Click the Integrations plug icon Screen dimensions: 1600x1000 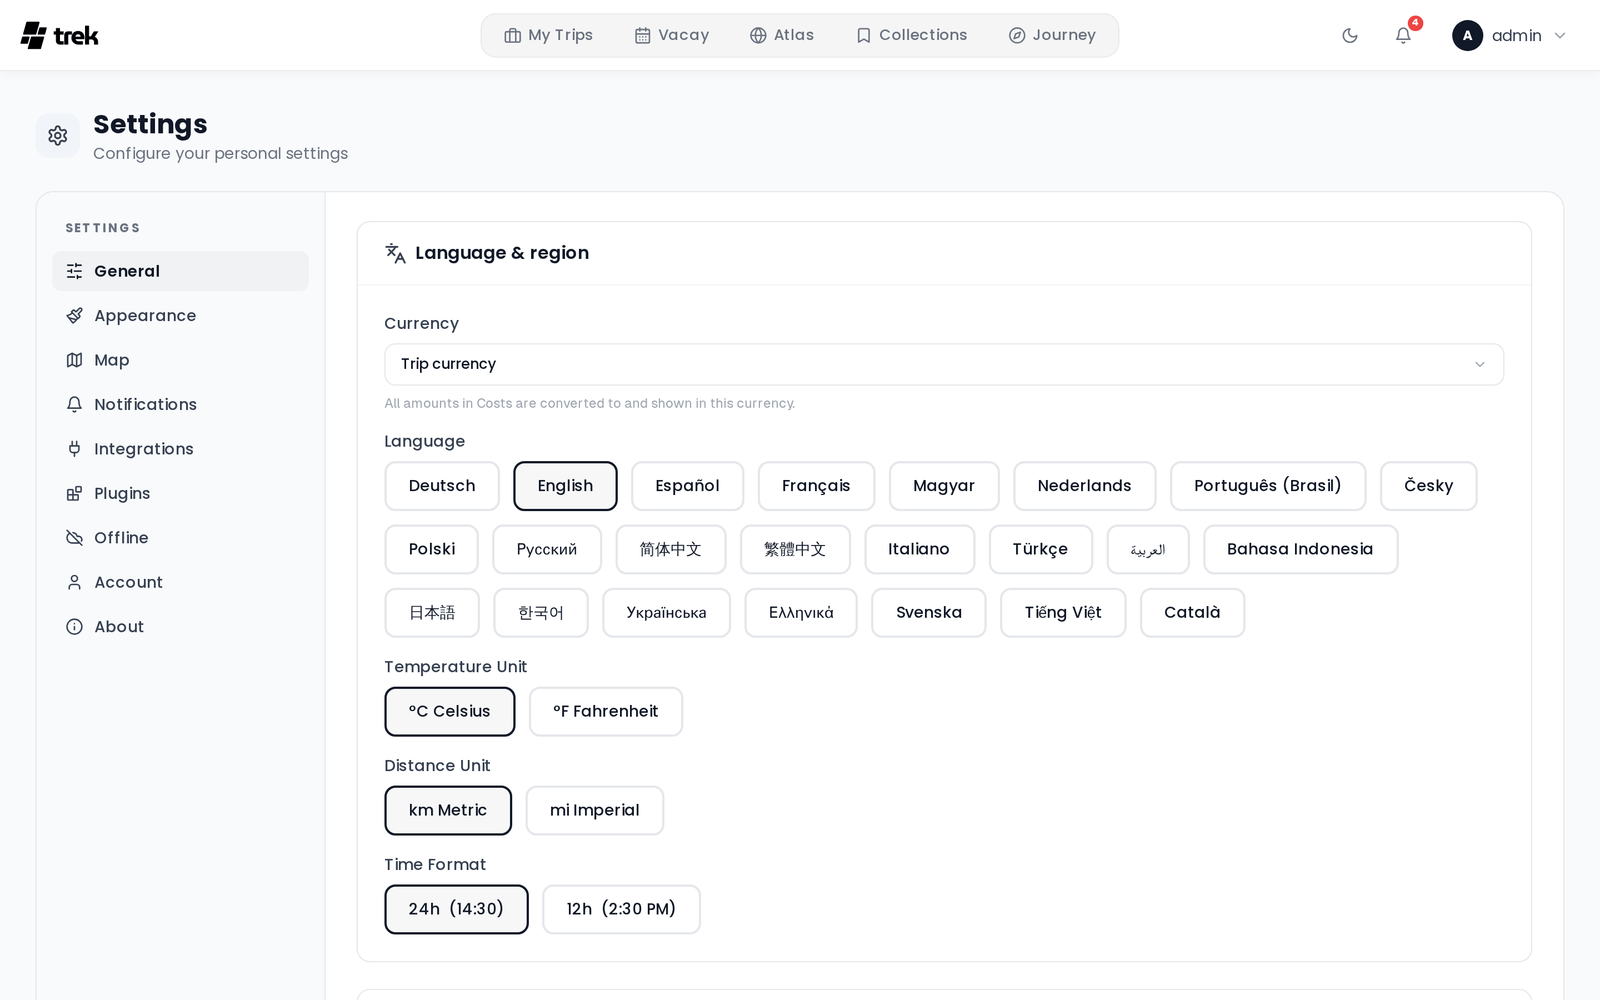pos(74,449)
